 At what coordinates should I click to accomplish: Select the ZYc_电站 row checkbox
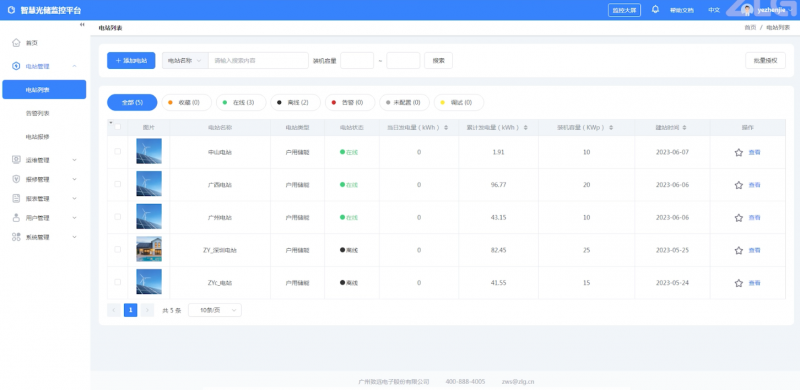point(118,282)
